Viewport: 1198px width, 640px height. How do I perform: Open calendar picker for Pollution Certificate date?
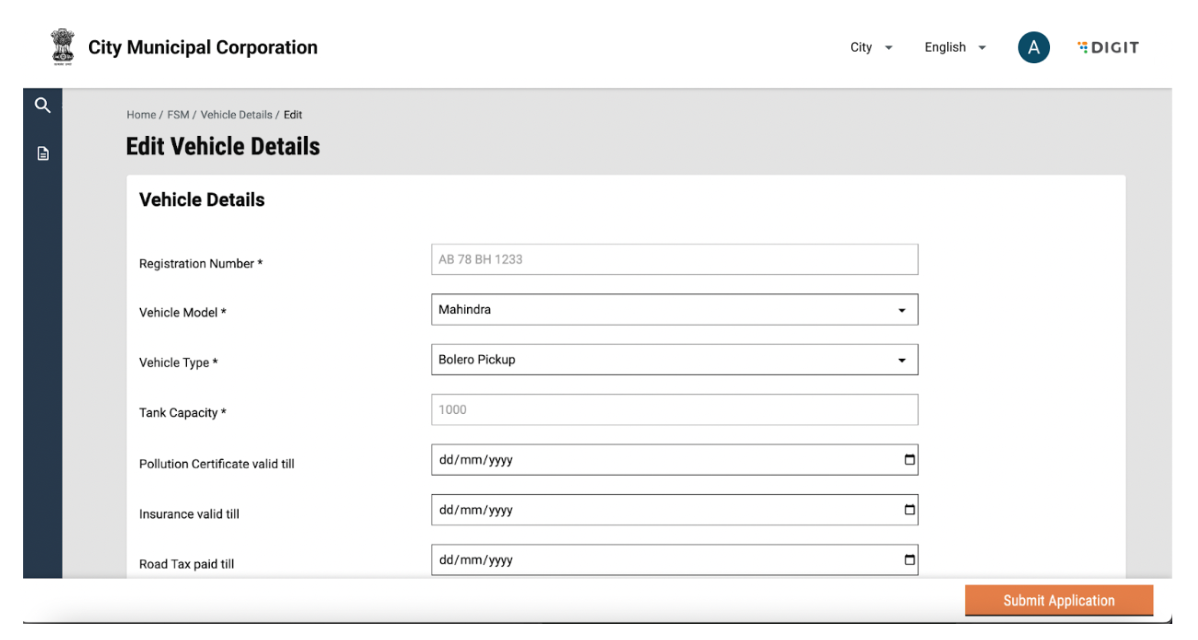tap(909, 460)
